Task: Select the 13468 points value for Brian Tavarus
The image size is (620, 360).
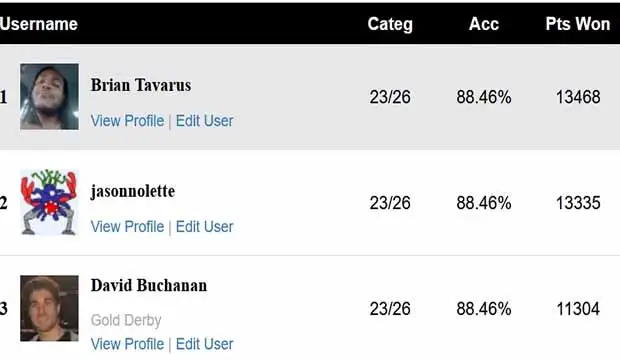Action: click(578, 97)
